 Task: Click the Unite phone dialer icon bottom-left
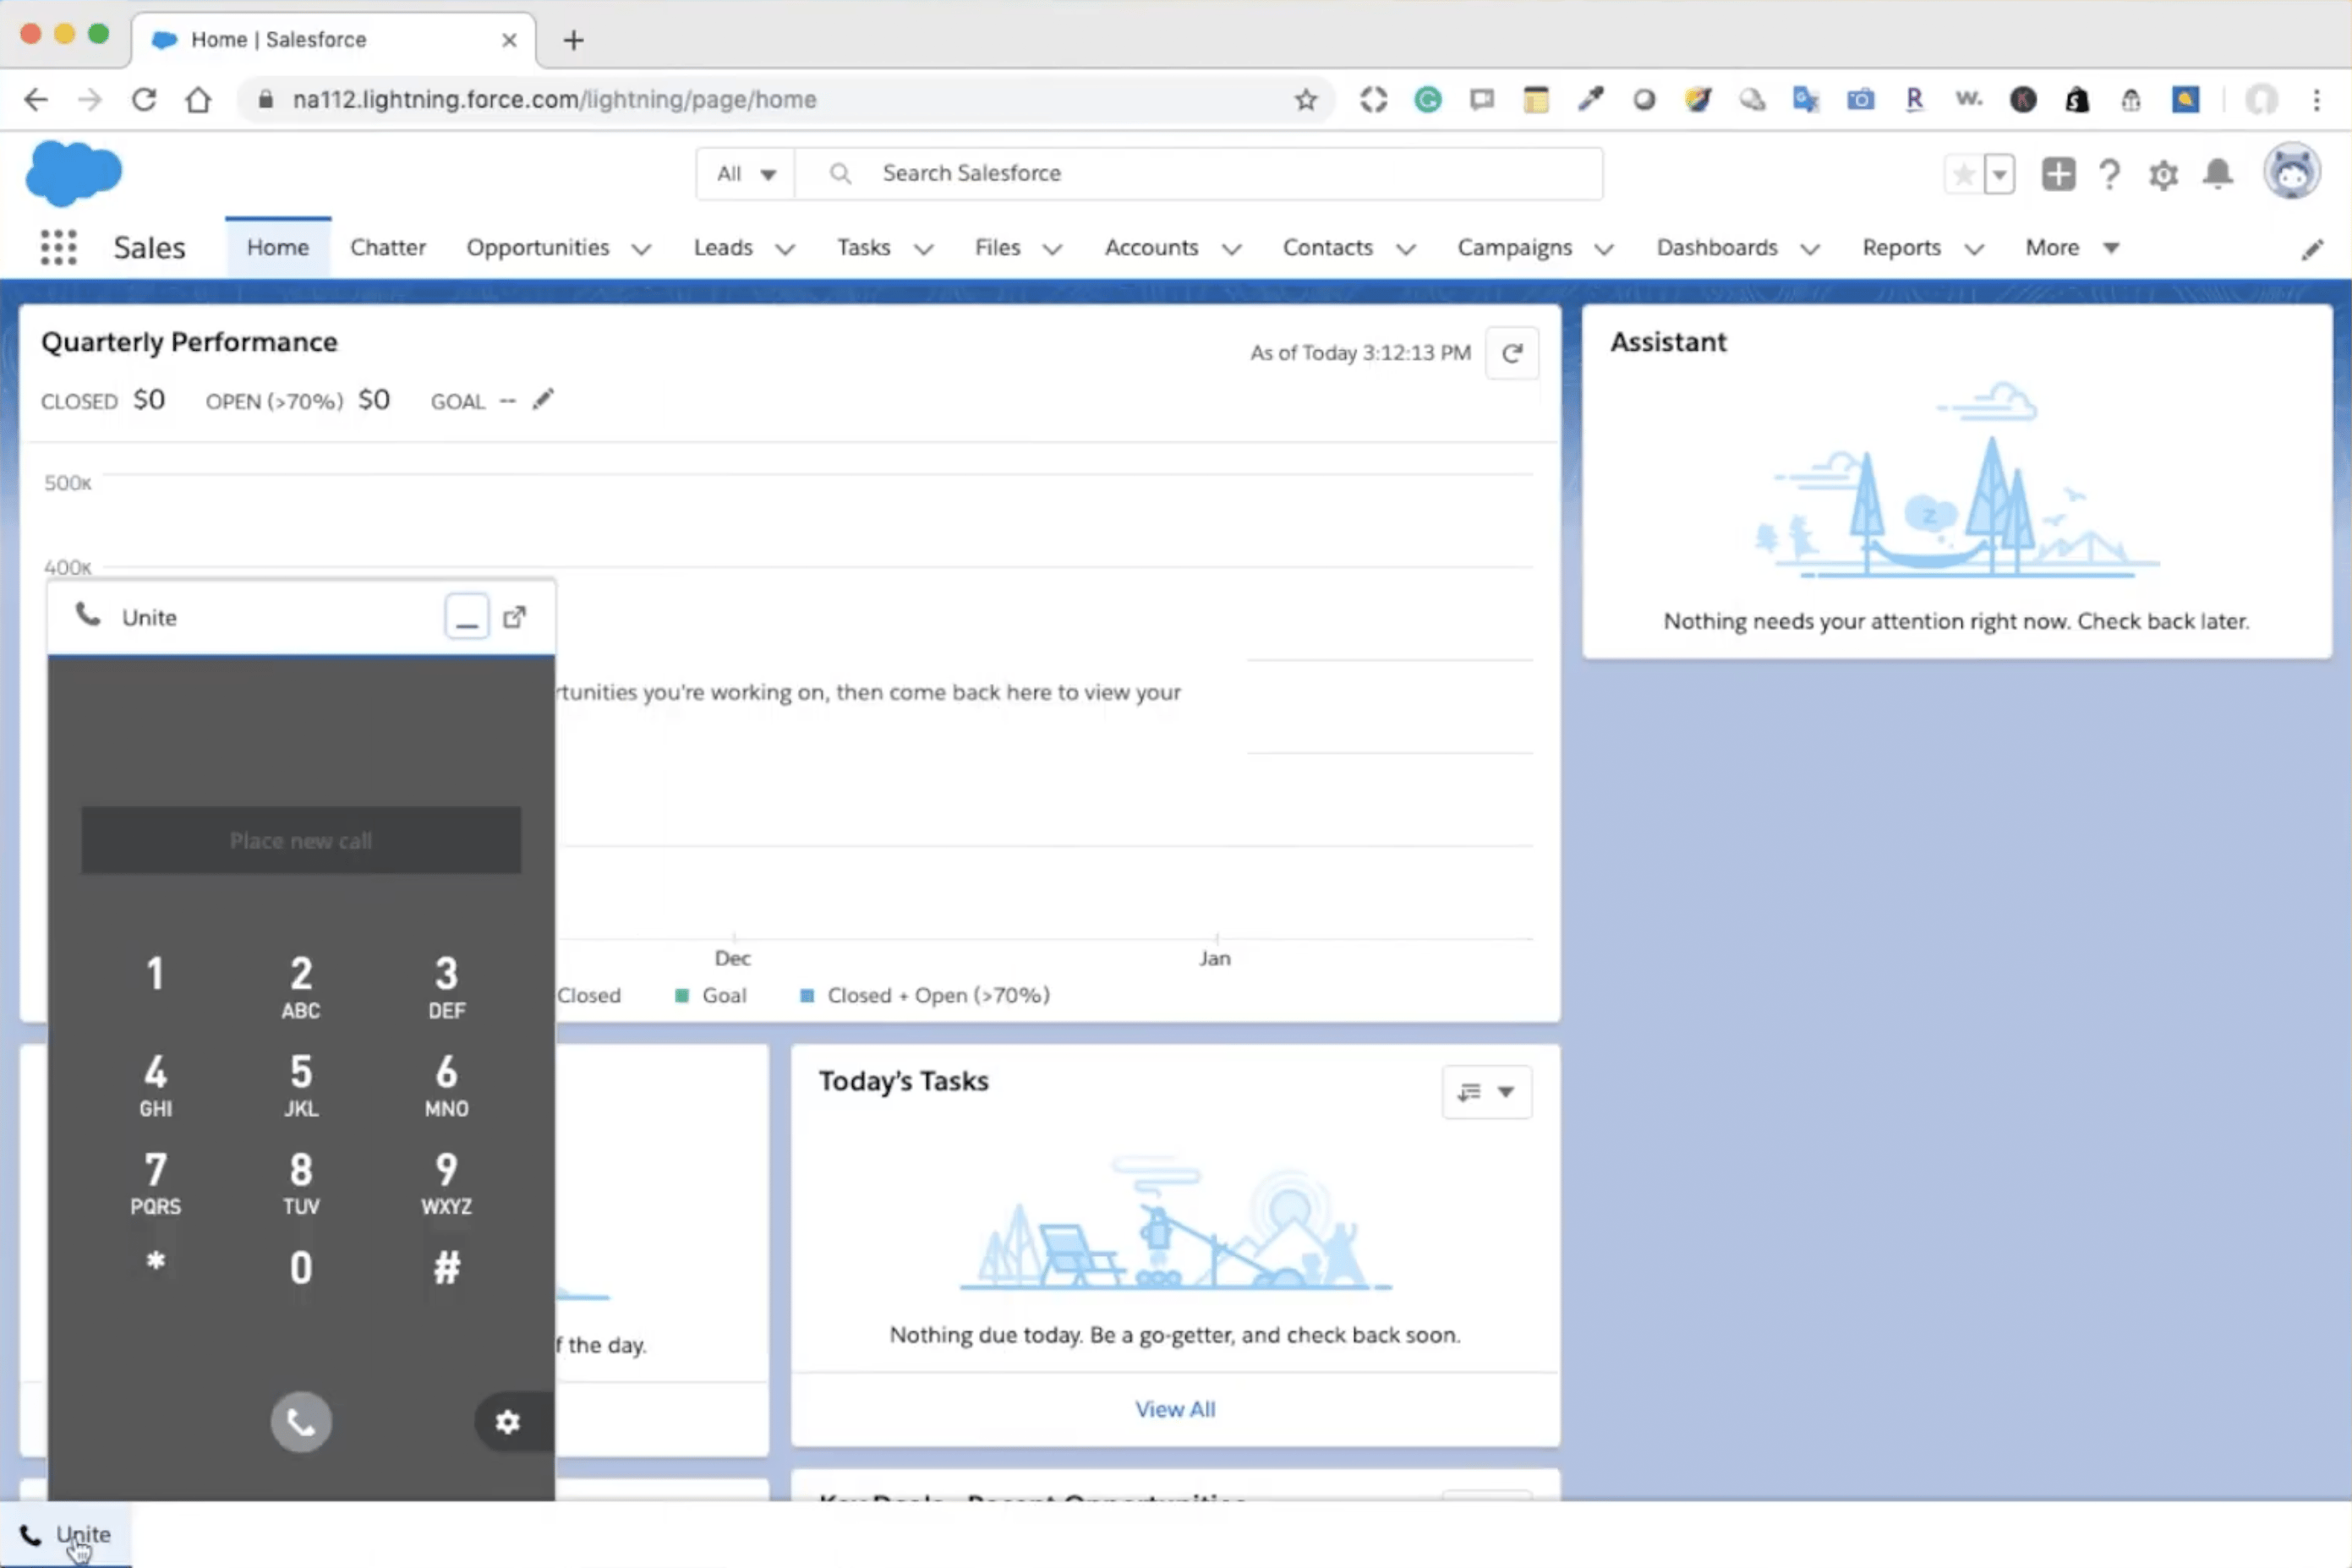30,1535
